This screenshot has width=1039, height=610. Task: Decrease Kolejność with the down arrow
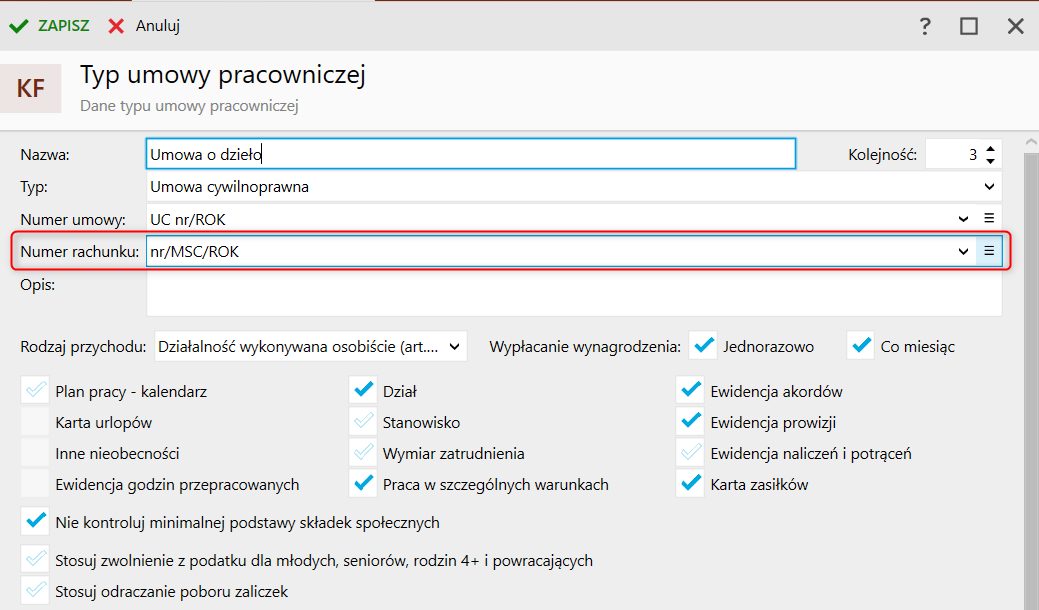pos(990,160)
